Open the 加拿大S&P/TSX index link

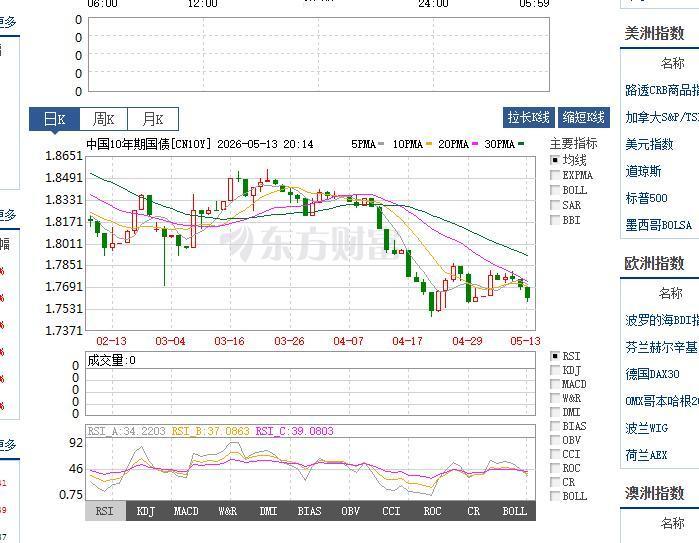coord(662,117)
